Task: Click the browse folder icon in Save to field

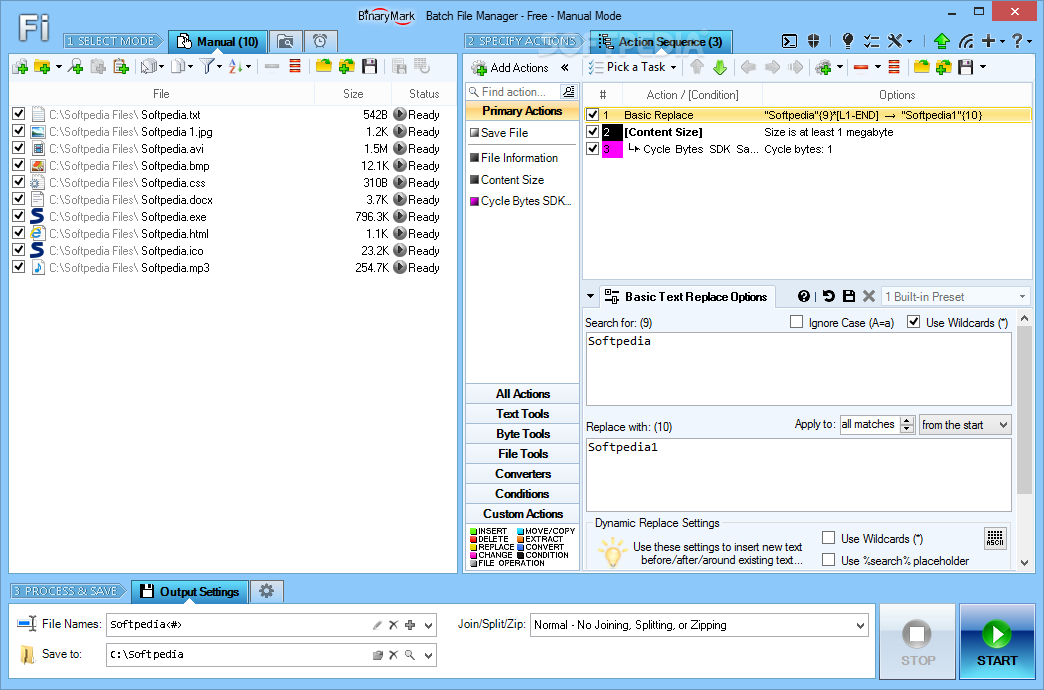Action: 378,655
